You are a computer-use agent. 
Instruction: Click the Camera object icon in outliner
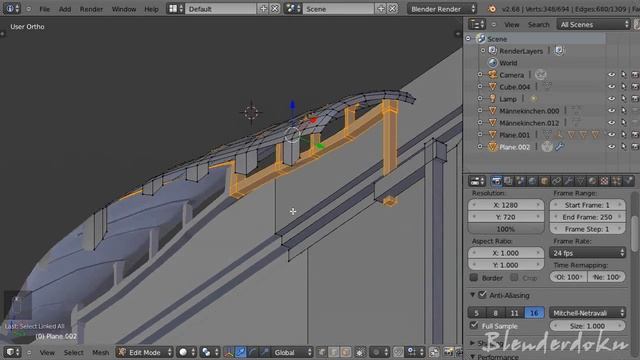[493, 75]
